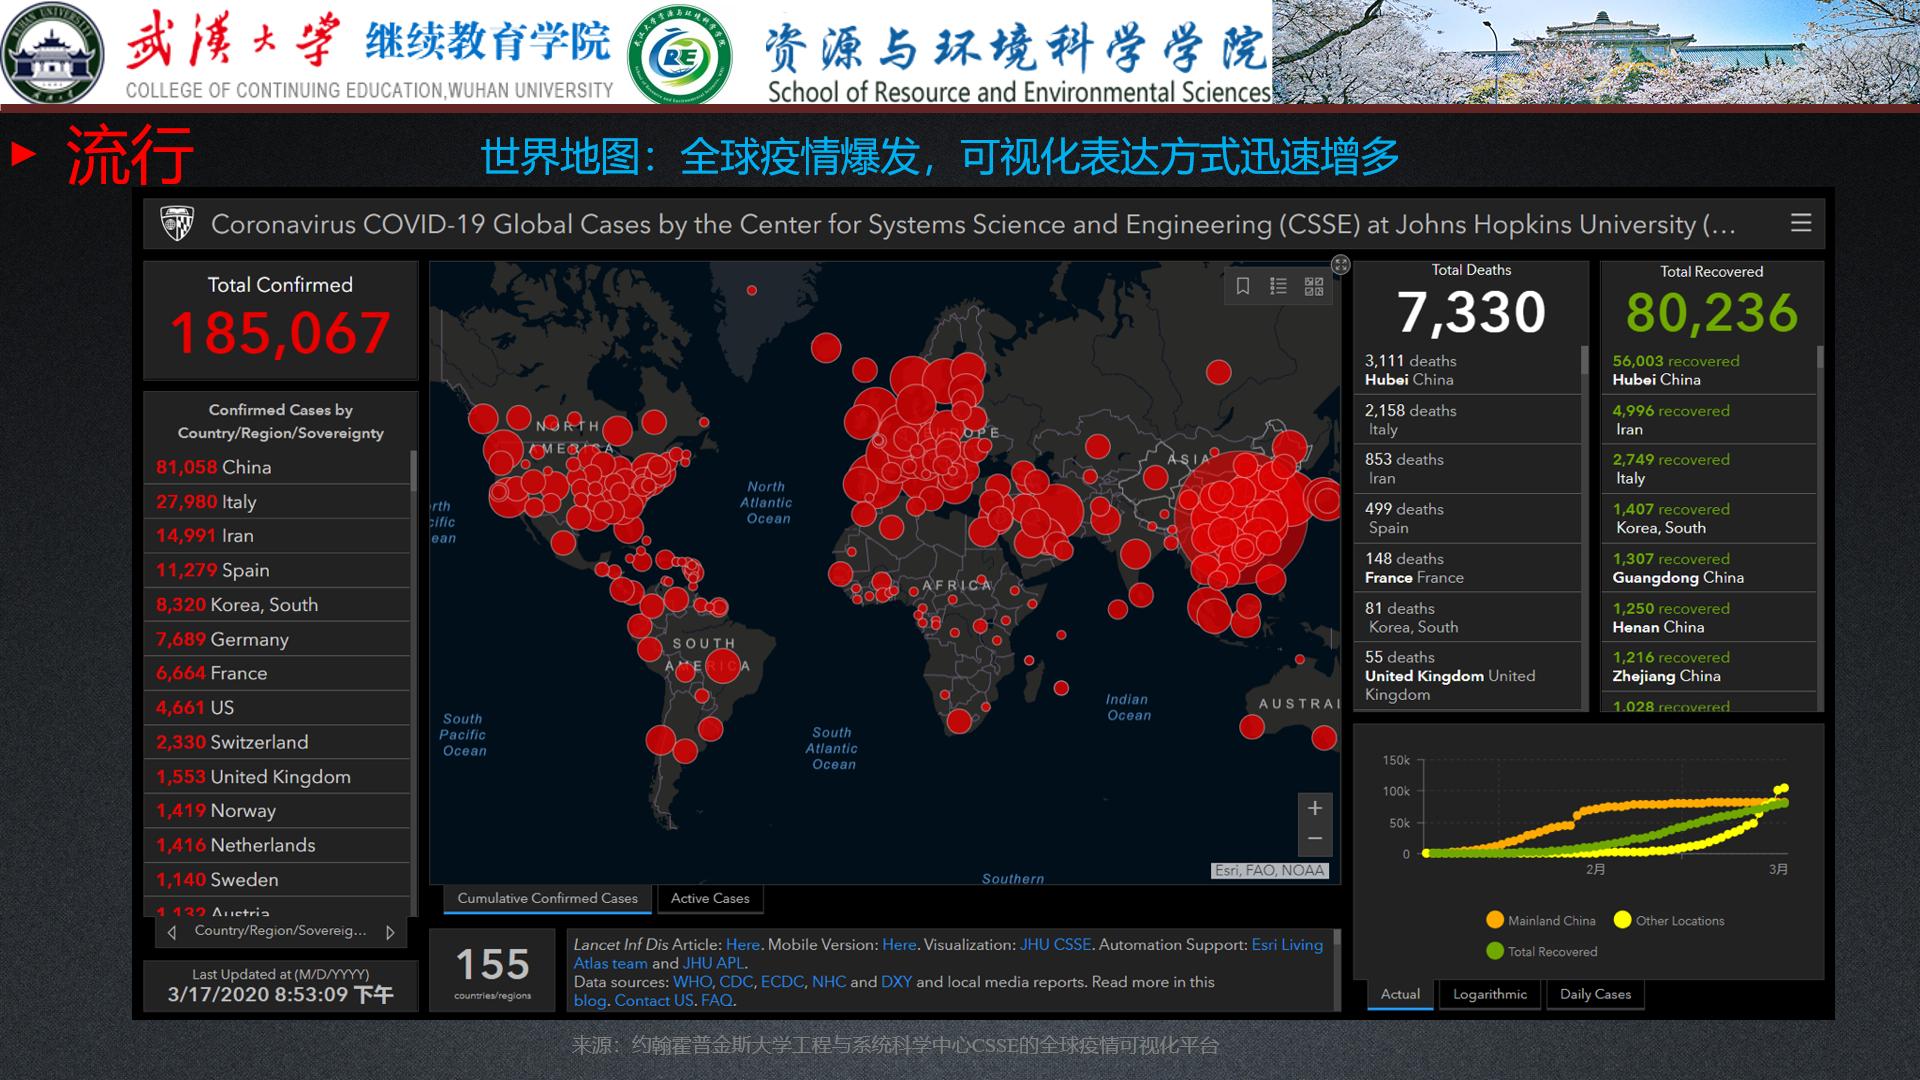
Task: Switch to the Active Cases tab
Action: click(x=710, y=898)
